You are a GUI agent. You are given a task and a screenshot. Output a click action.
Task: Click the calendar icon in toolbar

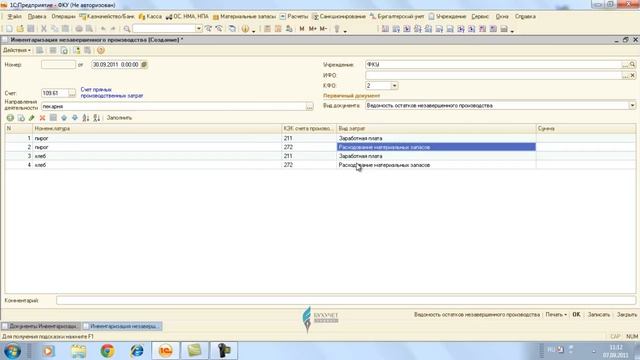278,29
